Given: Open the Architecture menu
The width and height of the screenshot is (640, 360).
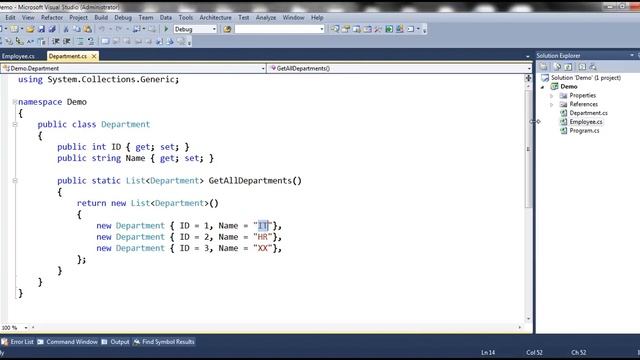Looking at the screenshot, I should click(x=216, y=18).
